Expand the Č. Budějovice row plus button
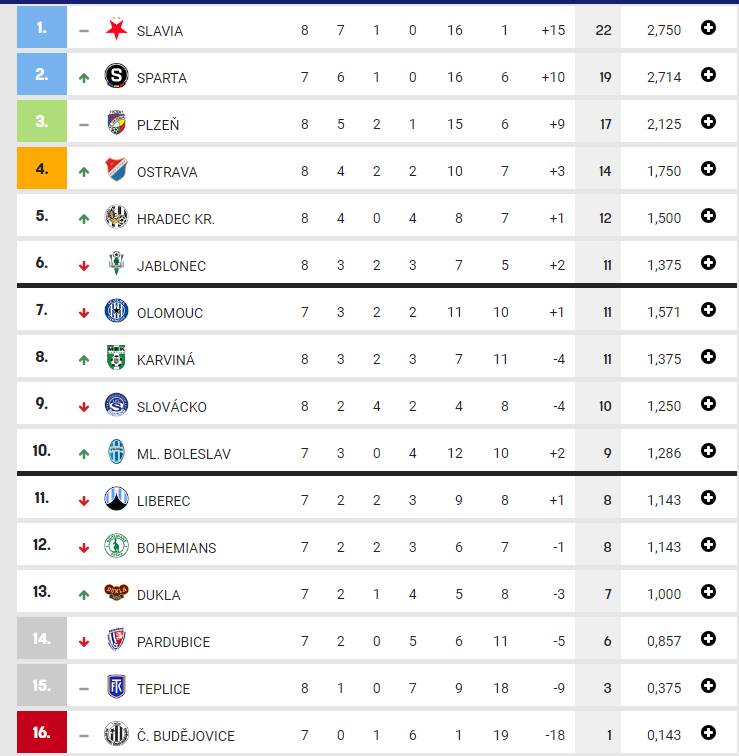 click(708, 733)
